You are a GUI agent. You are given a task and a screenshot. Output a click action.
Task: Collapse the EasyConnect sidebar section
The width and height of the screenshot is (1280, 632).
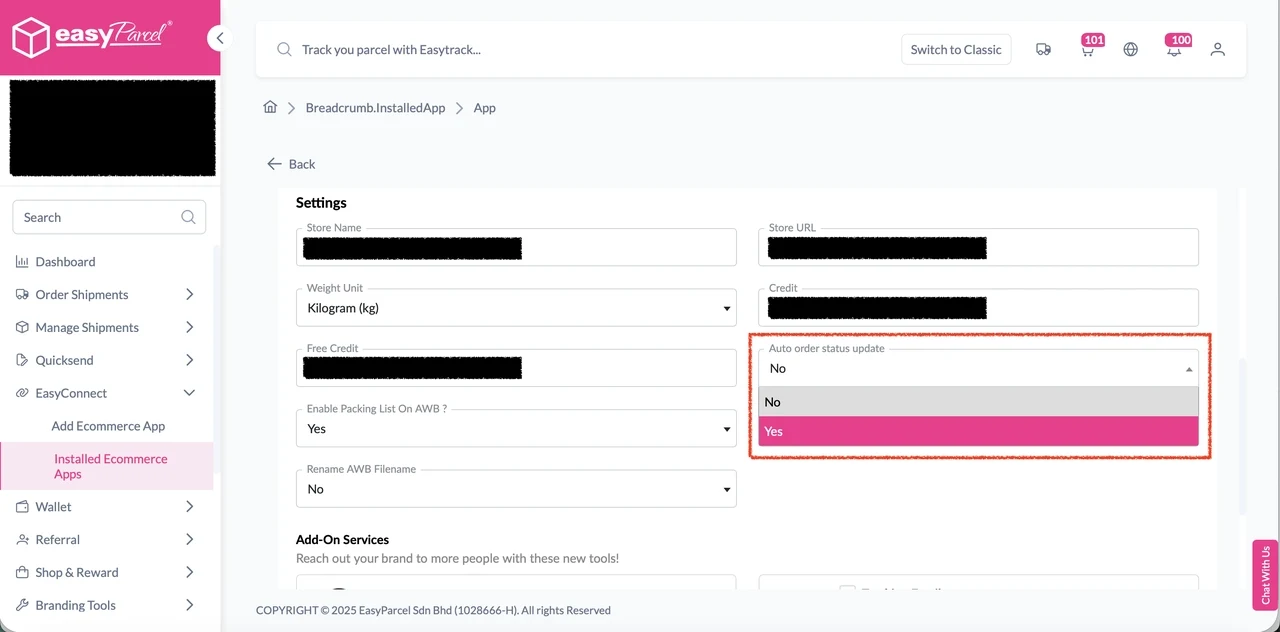189,393
